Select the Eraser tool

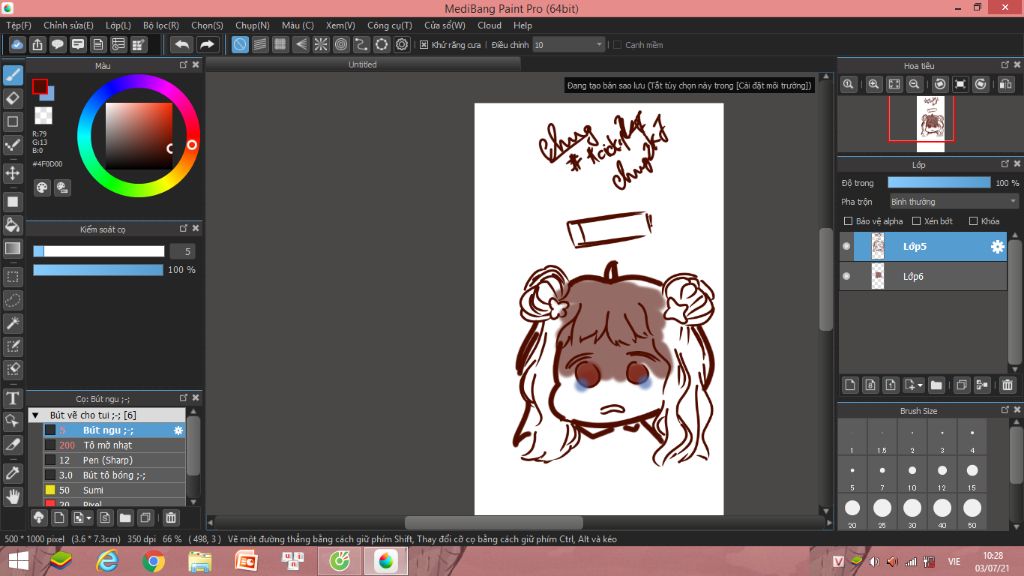click(13, 99)
